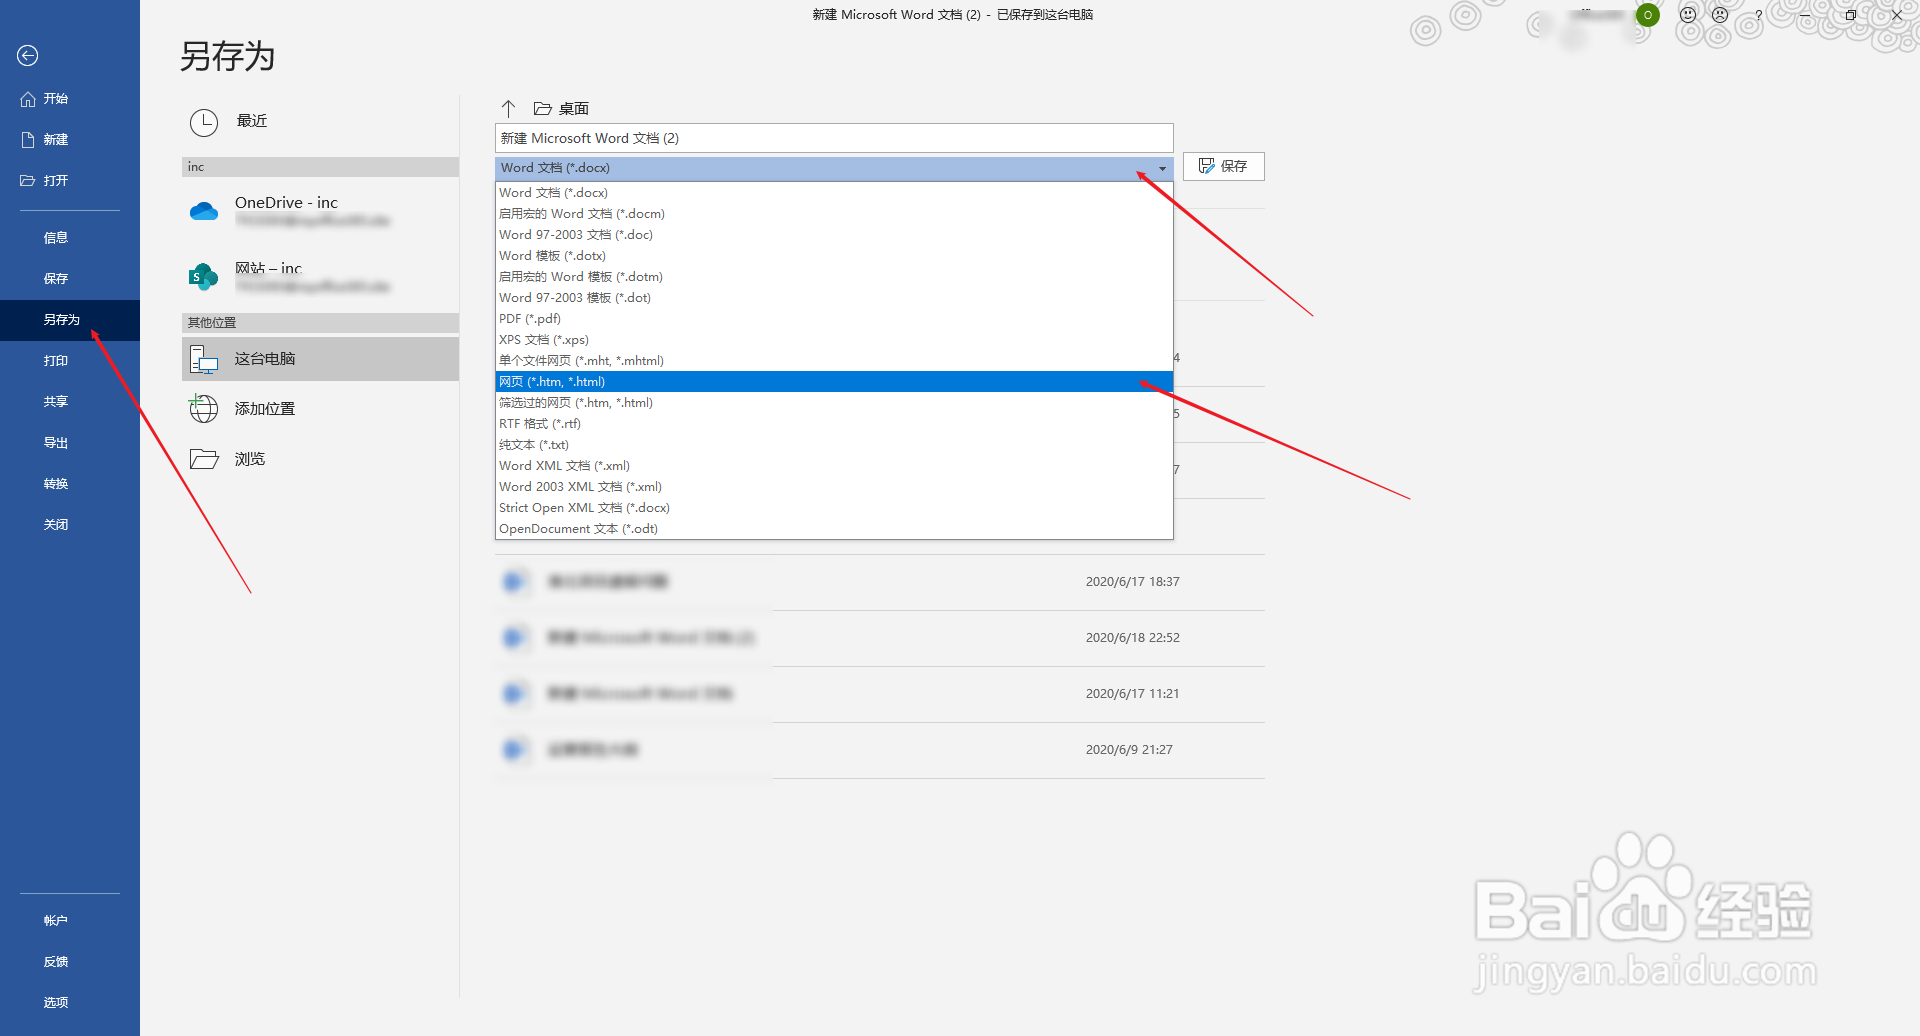Select Word 文档 (*.docx) from the list
The height and width of the screenshot is (1036, 1920).
[834, 193]
